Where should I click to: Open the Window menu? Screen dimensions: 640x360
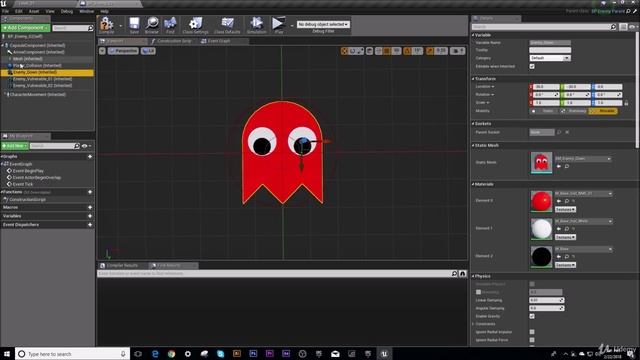(87, 11)
